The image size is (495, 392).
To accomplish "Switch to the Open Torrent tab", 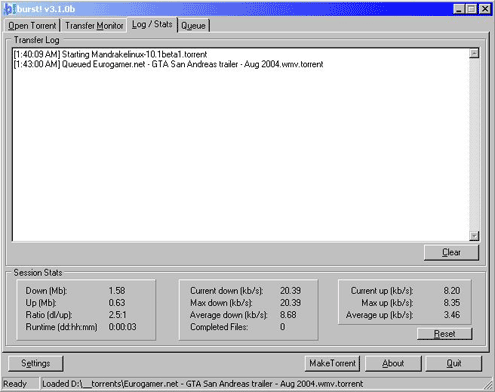I will click(x=32, y=26).
